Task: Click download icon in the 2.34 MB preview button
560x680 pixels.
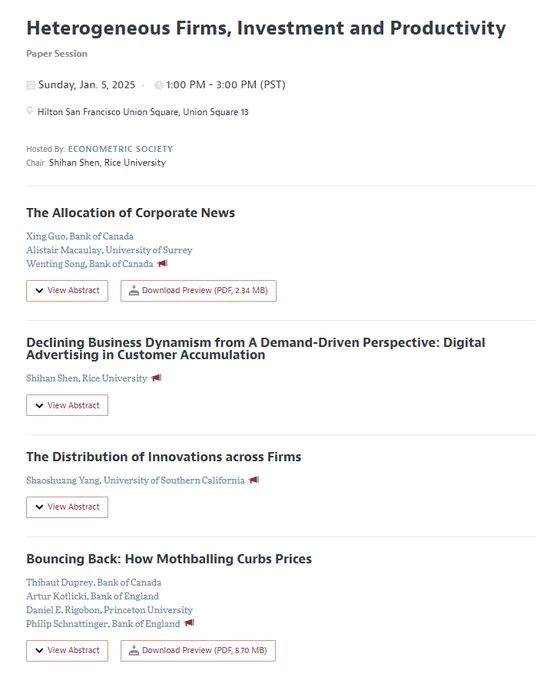Action: pyautogui.click(x=134, y=291)
